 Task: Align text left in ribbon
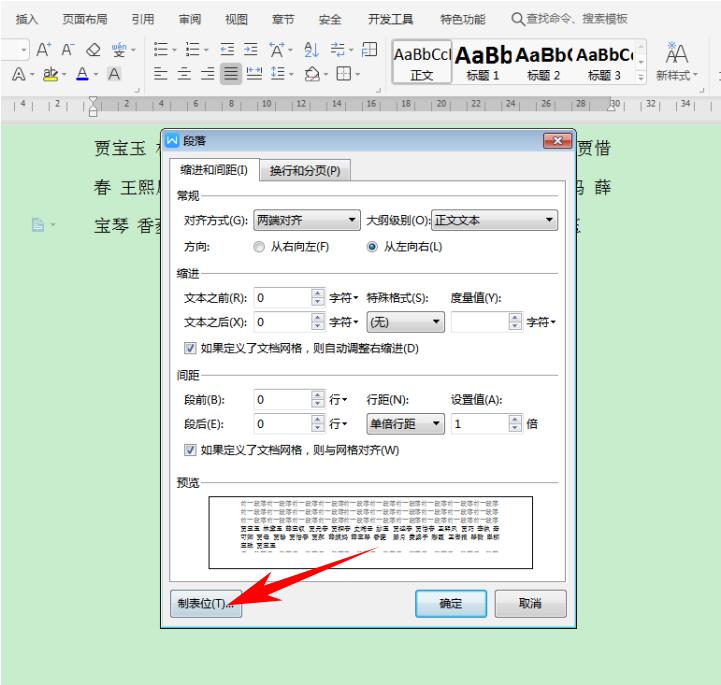tap(160, 74)
